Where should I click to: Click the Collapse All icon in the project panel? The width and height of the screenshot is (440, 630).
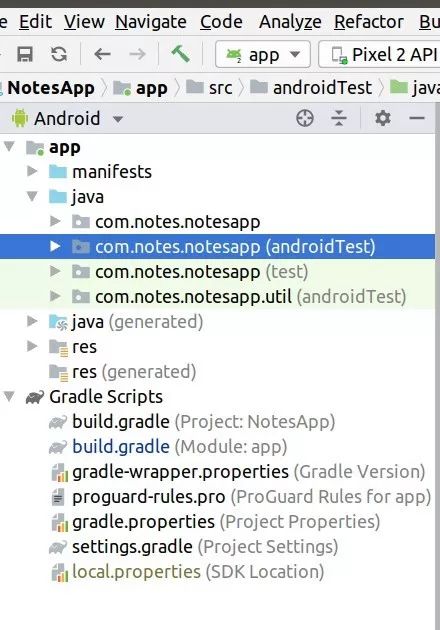(x=339, y=119)
